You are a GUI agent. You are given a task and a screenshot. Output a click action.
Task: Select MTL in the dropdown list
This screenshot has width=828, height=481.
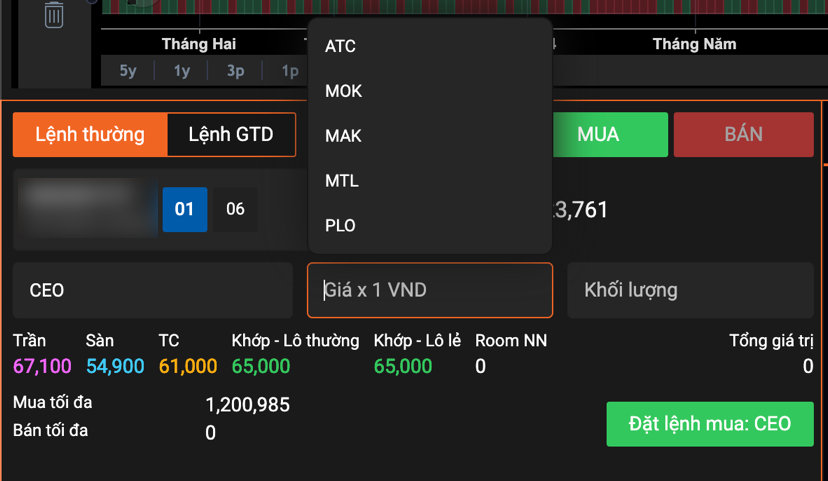[x=341, y=181]
